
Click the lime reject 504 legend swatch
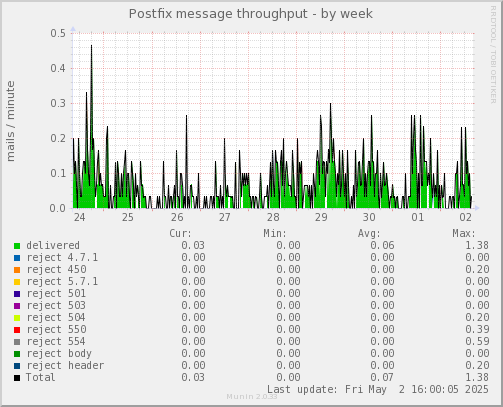coord(17,318)
